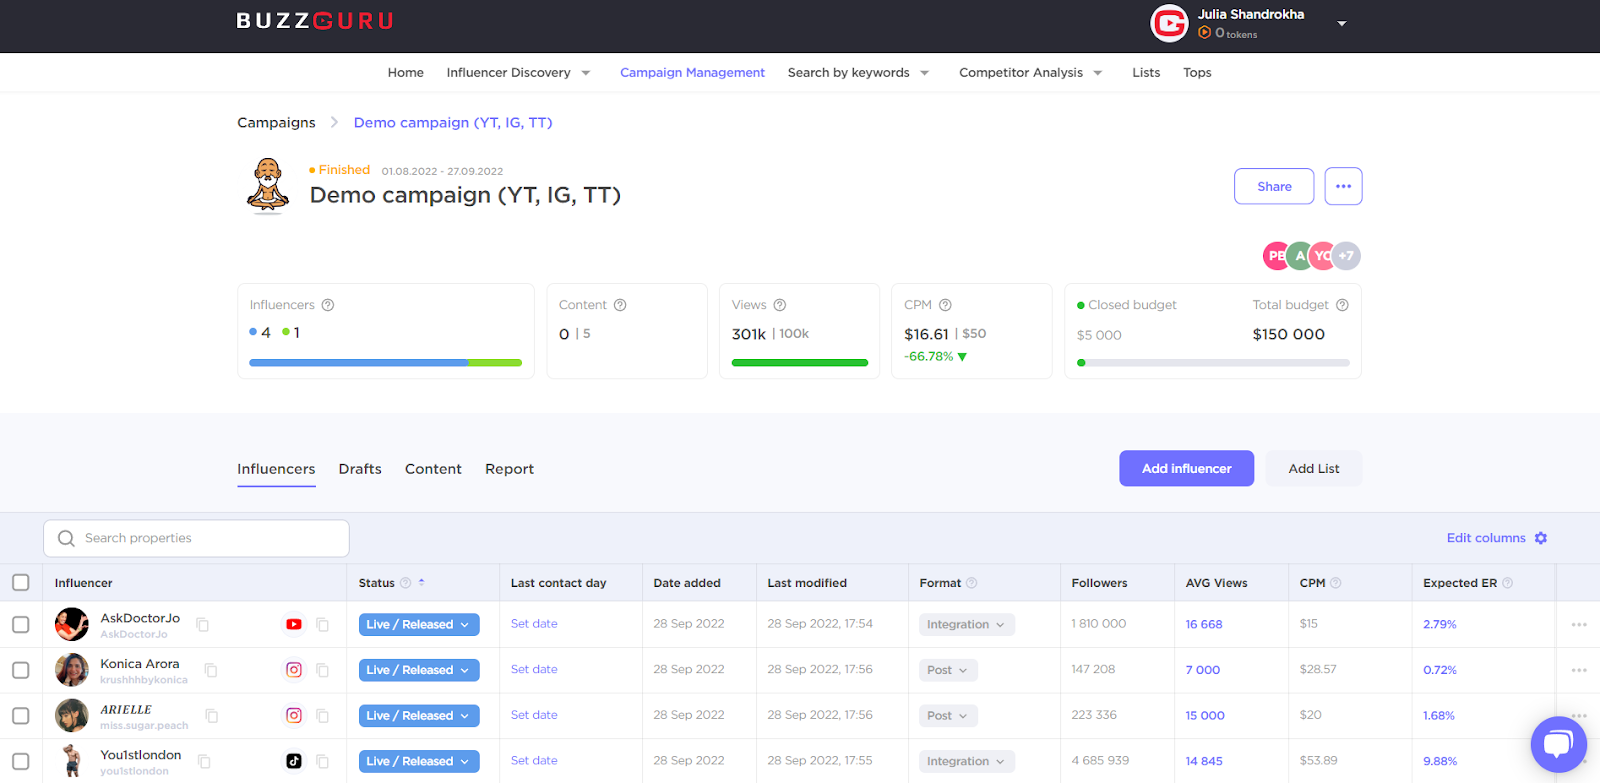Toggle the select-all checkbox in table header
The width and height of the screenshot is (1600, 783).
click(21, 583)
